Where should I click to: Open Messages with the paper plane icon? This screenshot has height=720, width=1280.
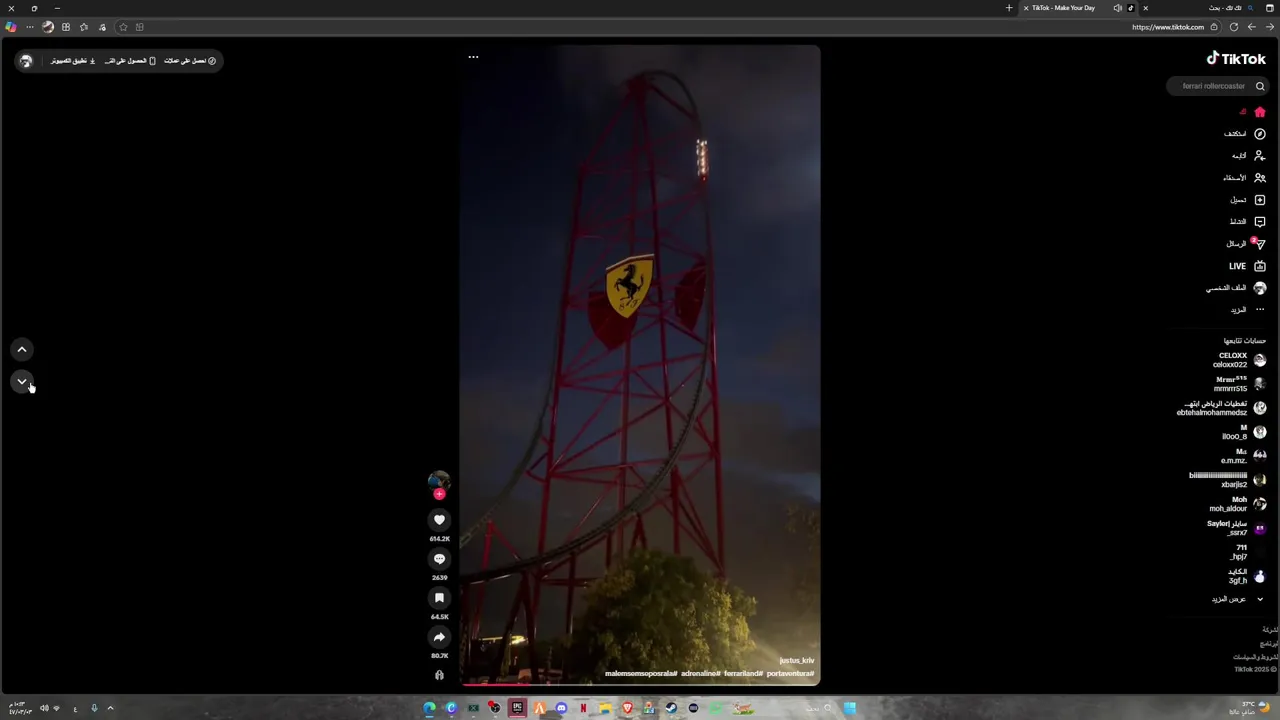coord(1260,244)
